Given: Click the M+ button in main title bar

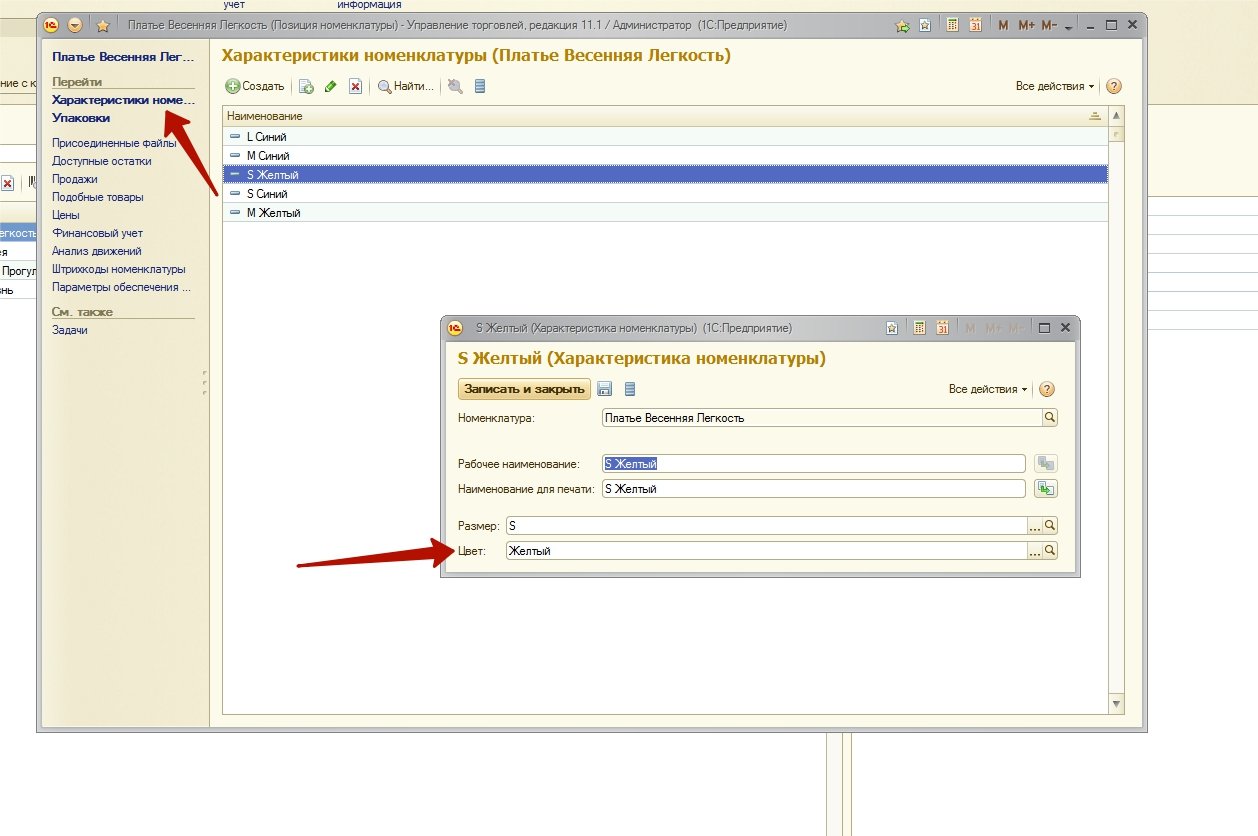Looking at the screenshot, I should click(x=1026, y=26).
